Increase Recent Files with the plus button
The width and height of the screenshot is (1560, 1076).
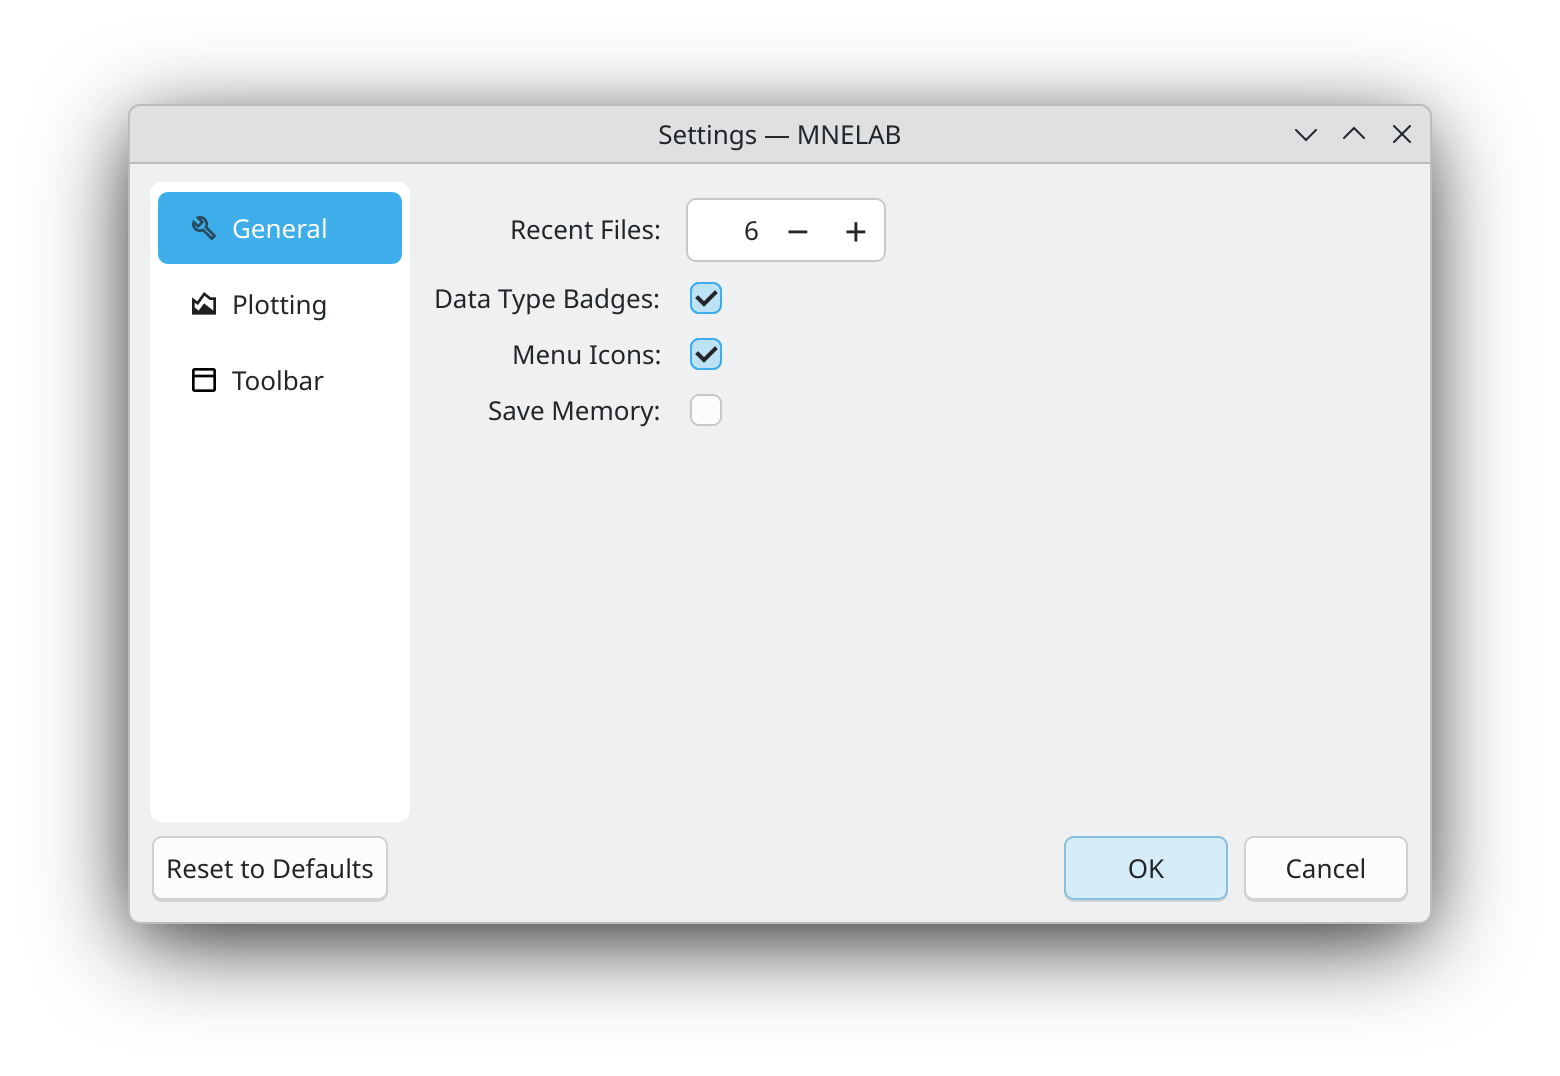(856, 231)
